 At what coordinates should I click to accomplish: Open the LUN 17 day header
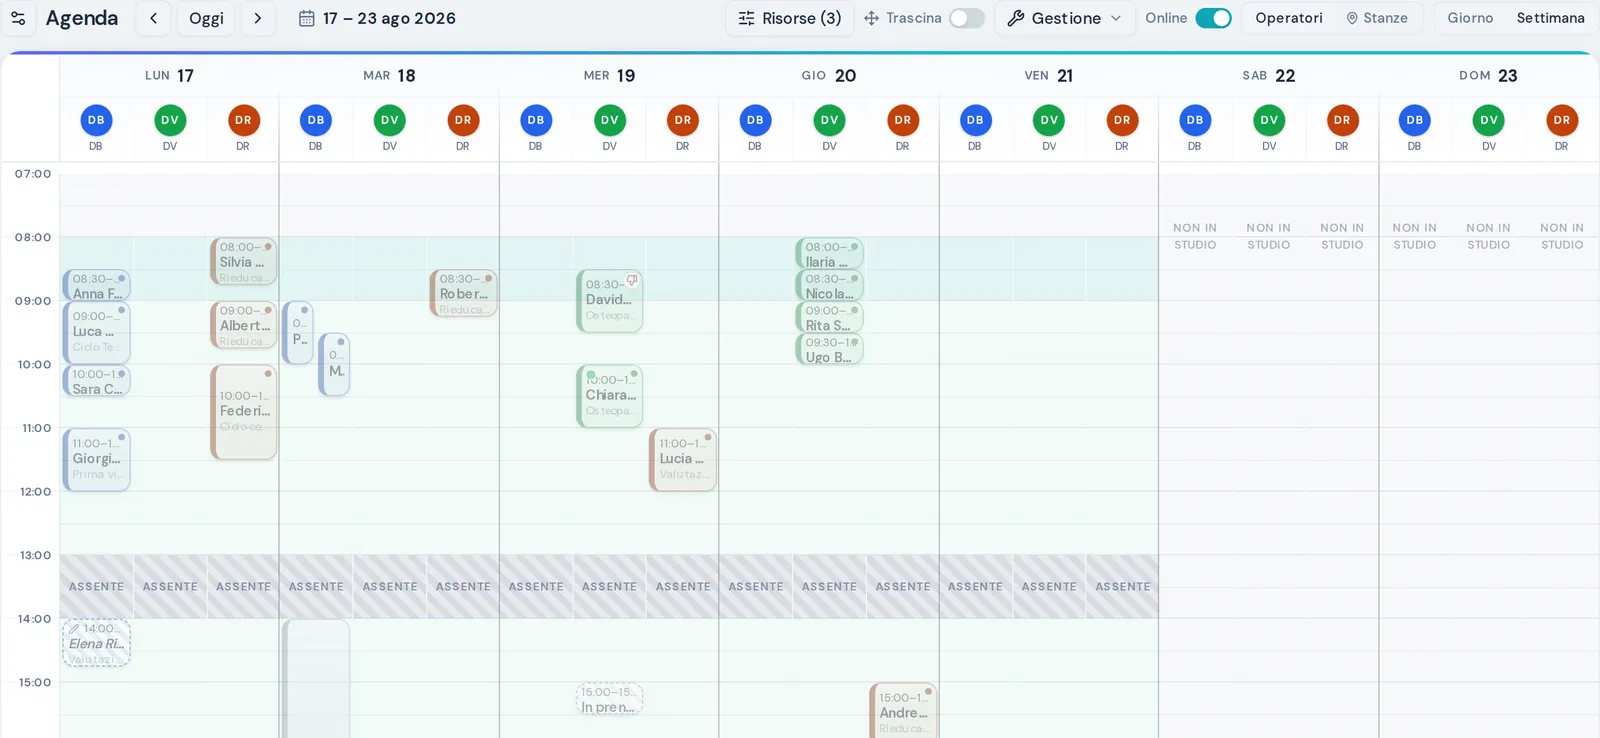(x=169, y=76)
